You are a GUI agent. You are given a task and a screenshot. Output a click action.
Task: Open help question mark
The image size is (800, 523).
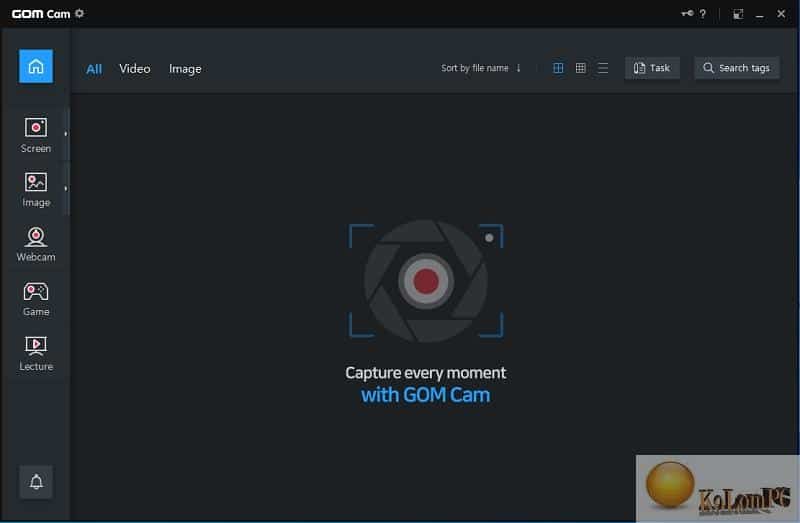click(703, 14)
